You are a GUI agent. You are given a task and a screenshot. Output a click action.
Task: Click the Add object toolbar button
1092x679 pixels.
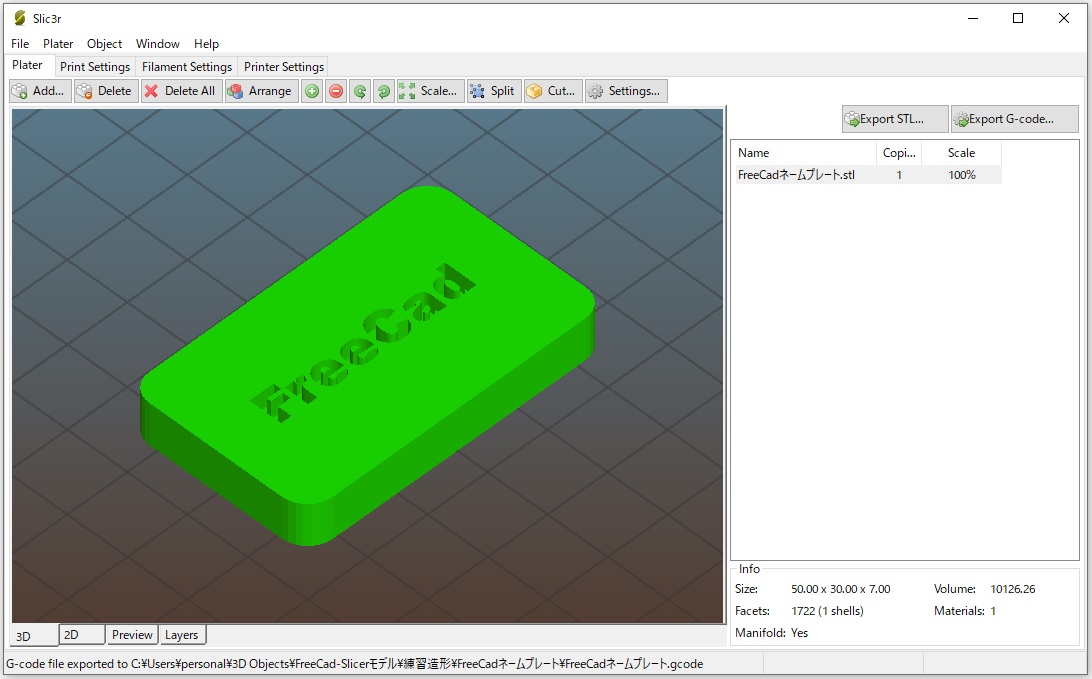tap(40, 91)
